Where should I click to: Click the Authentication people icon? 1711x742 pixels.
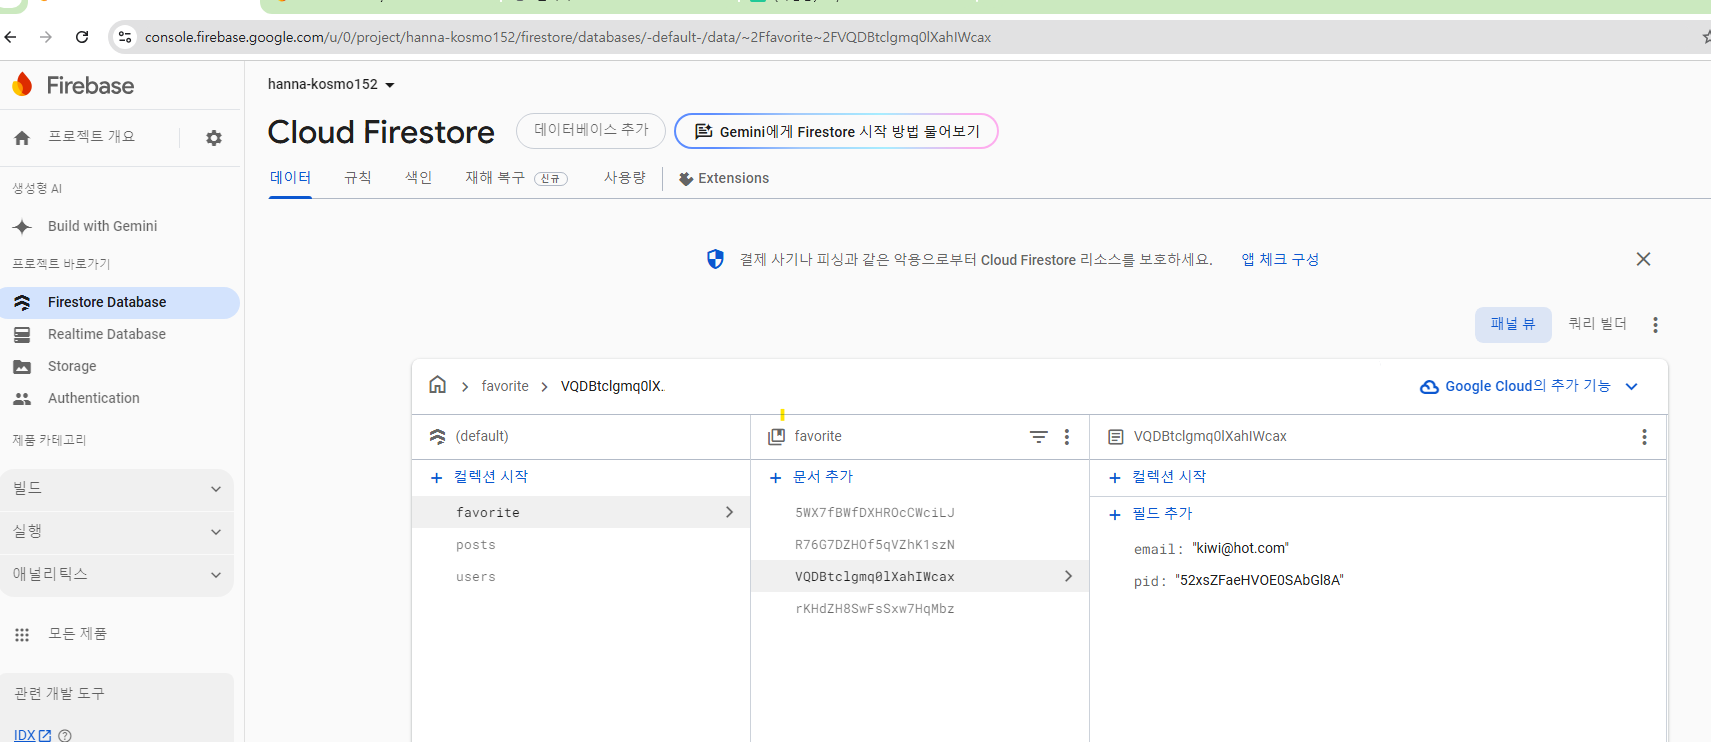22,399
